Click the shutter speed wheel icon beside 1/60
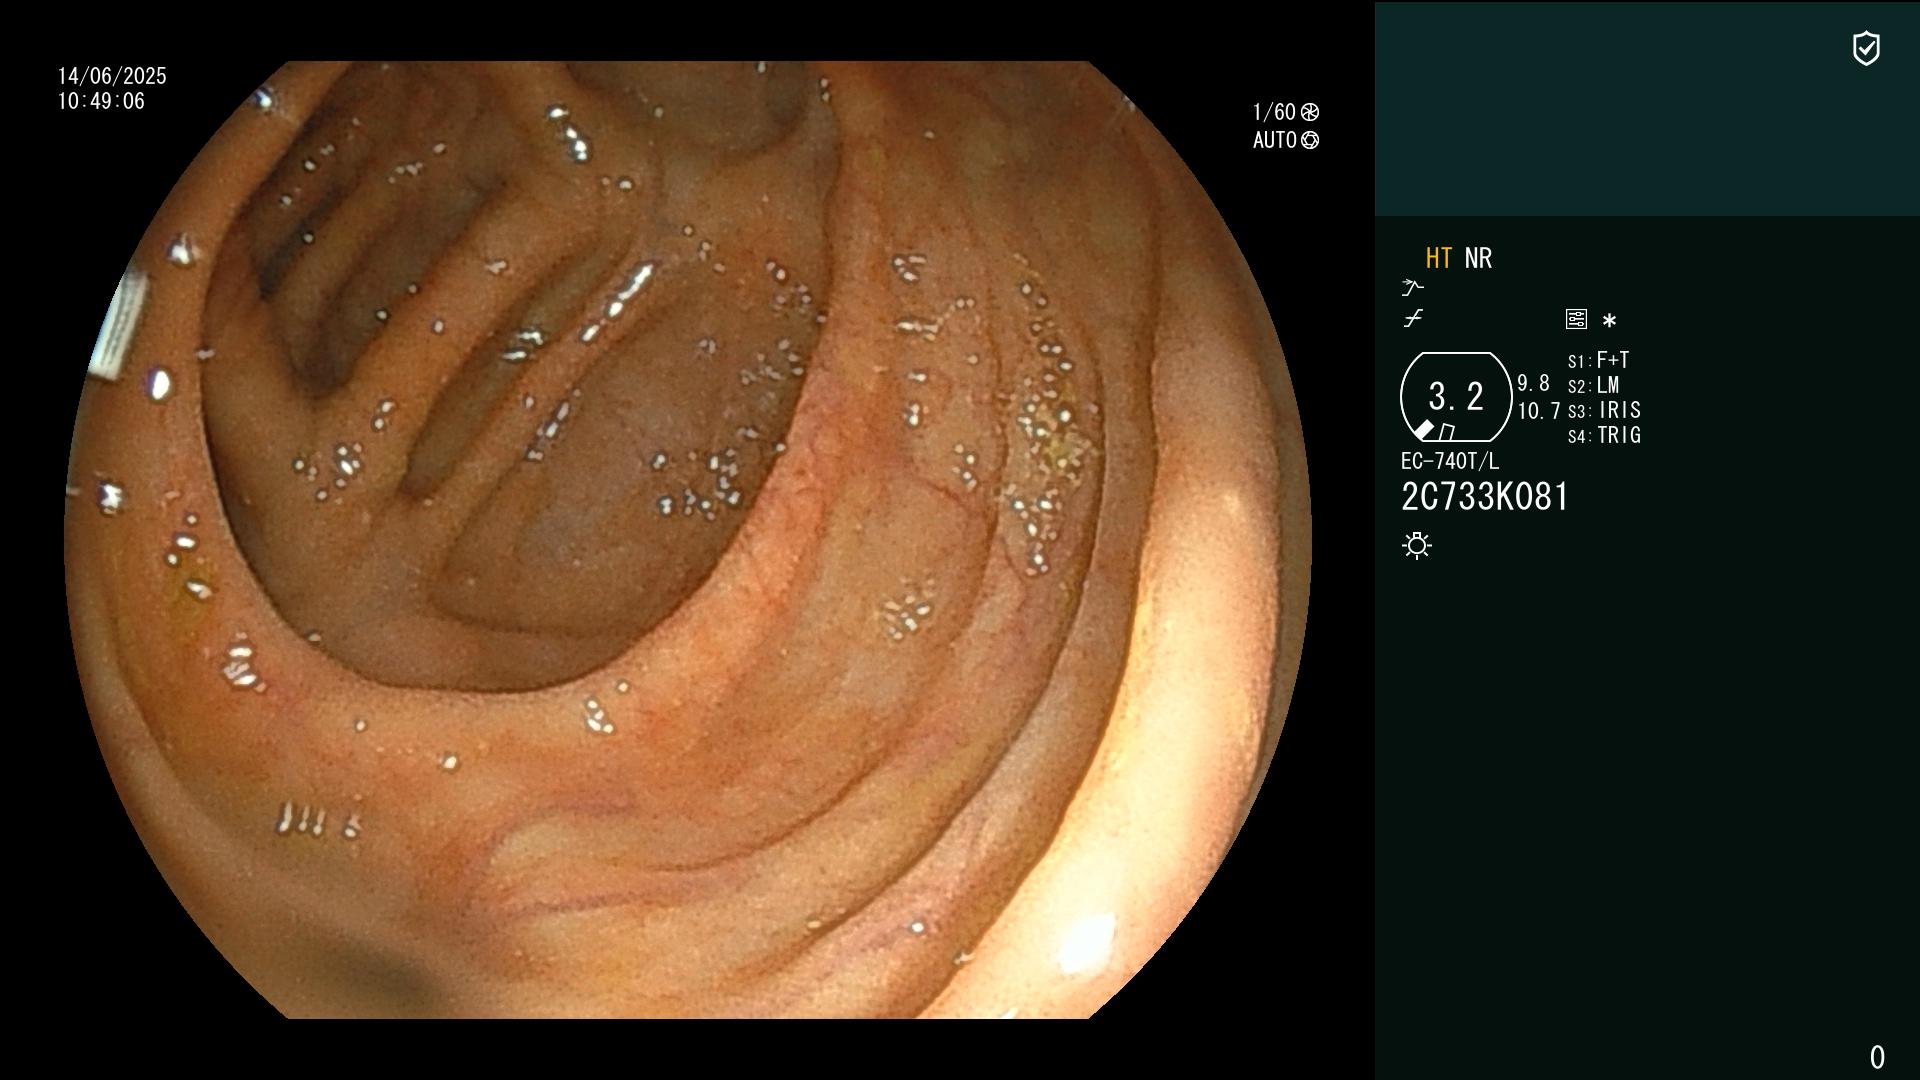The height and width of the screenshot is (1080, 1920). coord(1310,112)
